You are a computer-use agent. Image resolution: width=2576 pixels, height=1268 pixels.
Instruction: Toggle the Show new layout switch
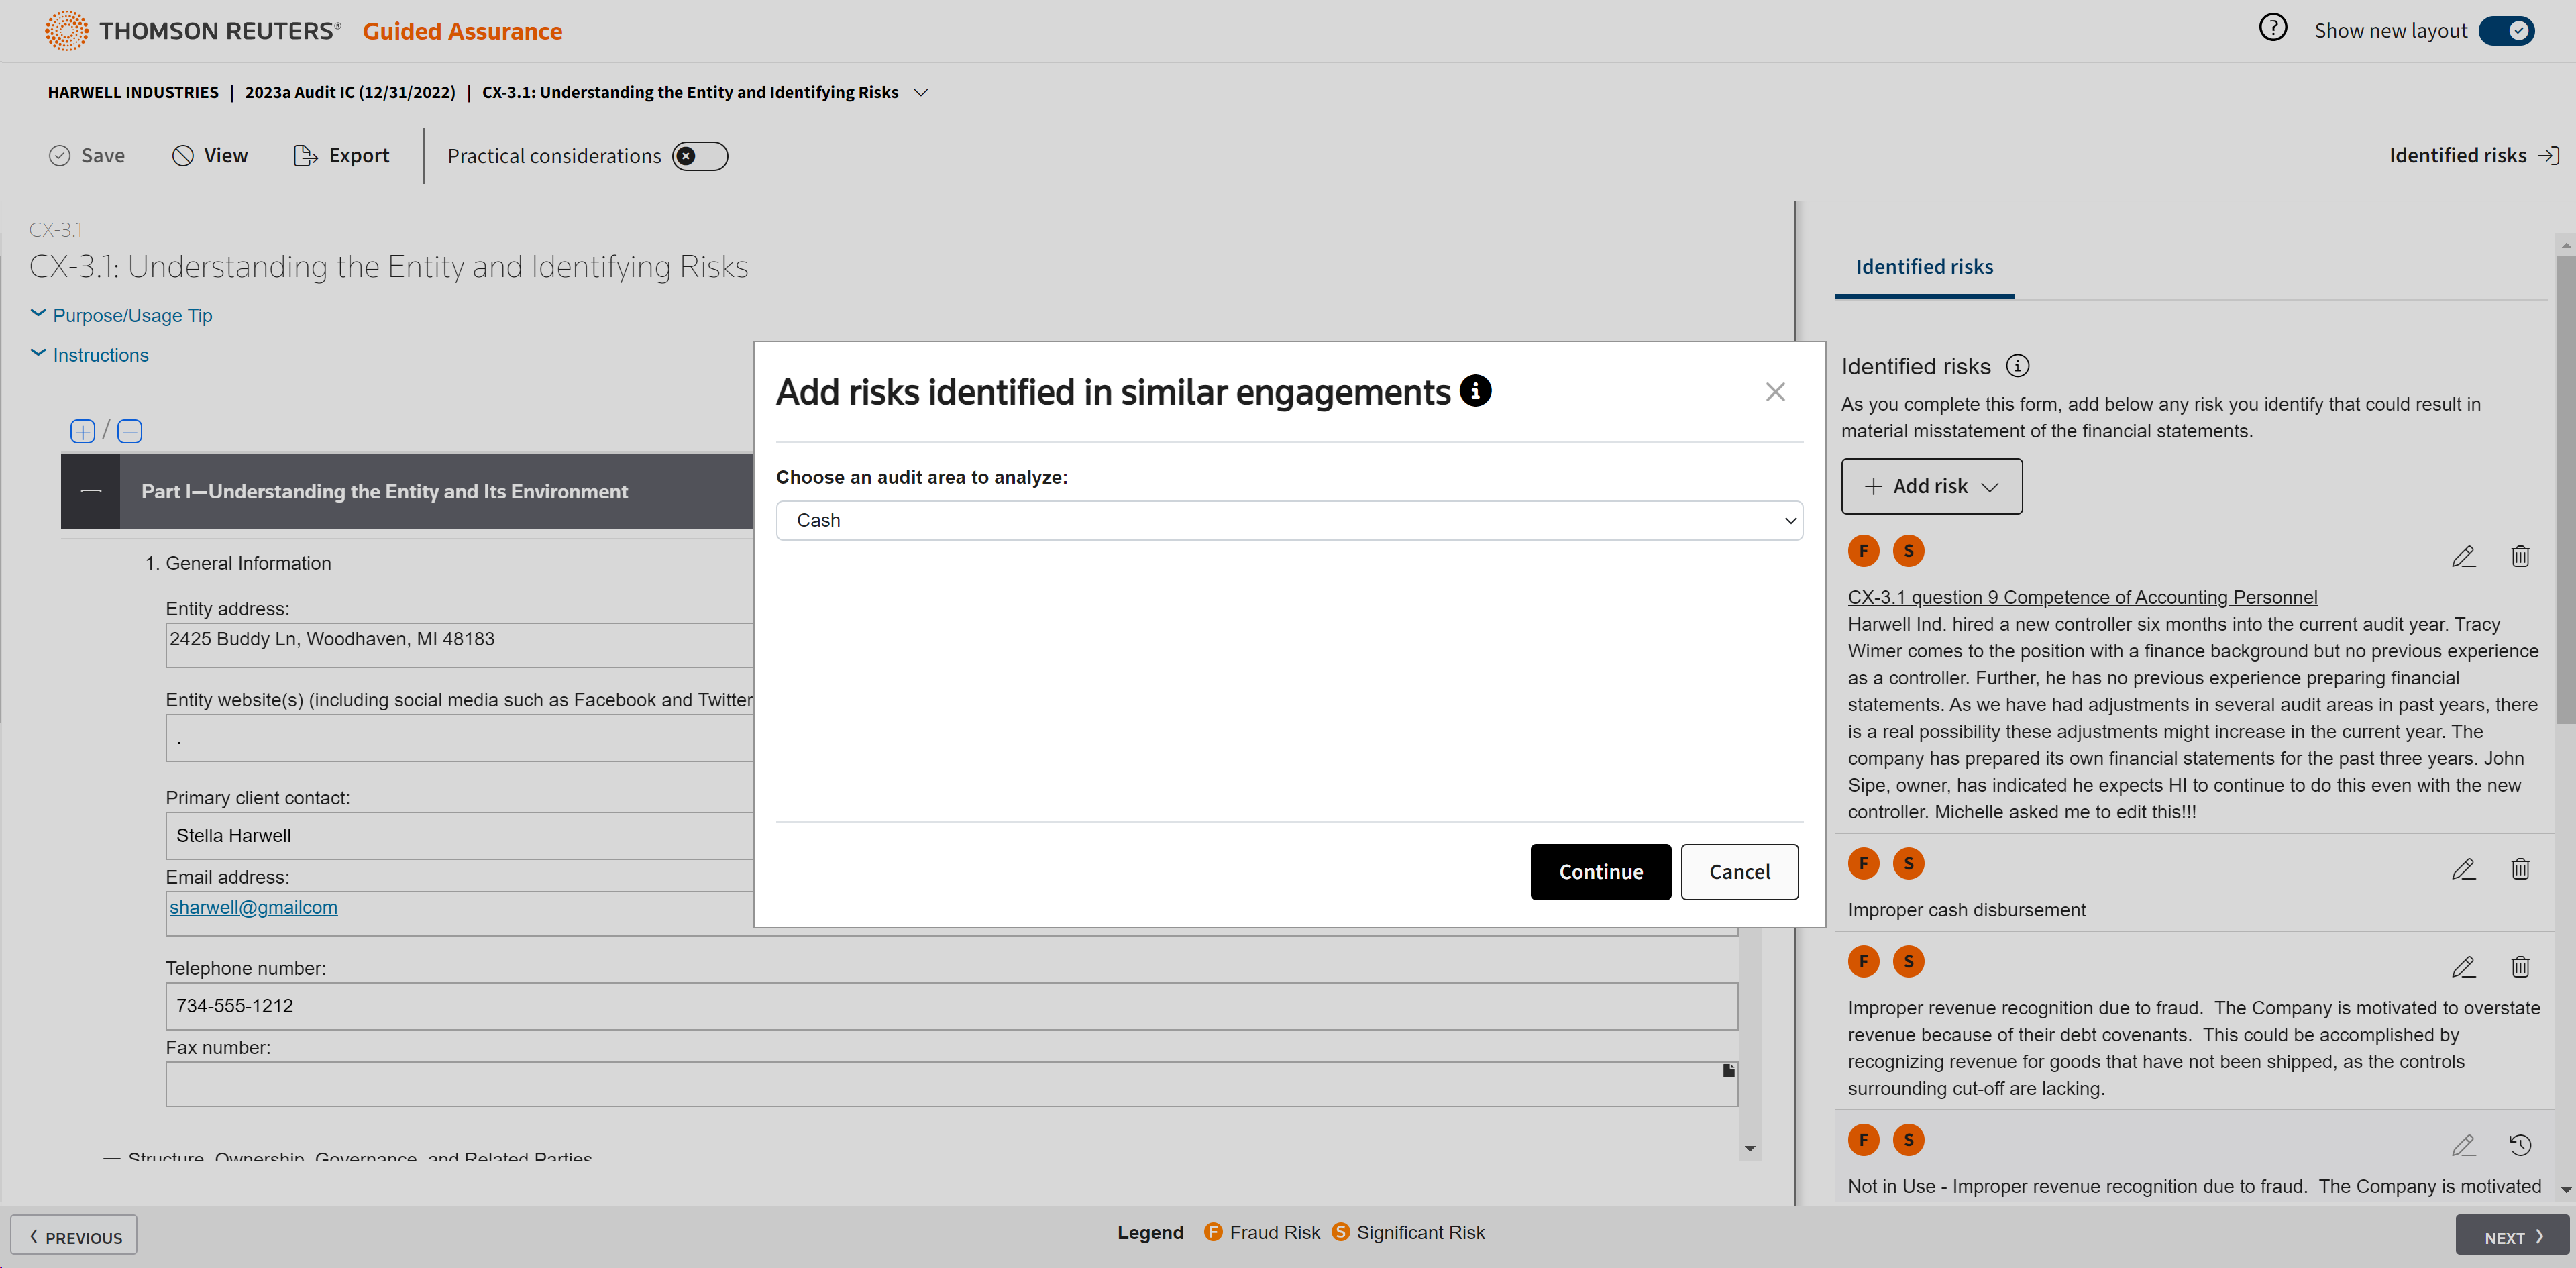click(x=2506, y=31)
